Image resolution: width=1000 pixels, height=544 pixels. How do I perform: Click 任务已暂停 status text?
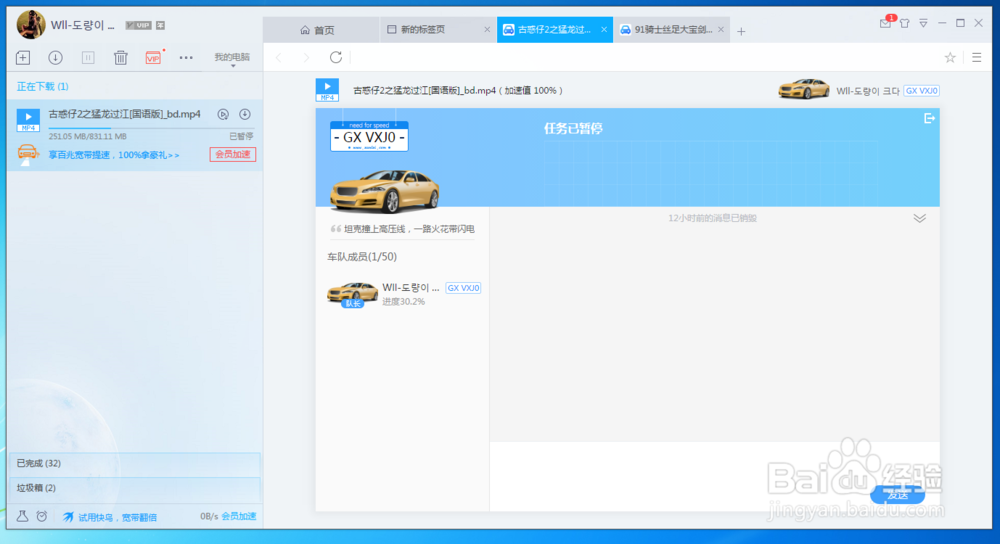tap(573, 129)
